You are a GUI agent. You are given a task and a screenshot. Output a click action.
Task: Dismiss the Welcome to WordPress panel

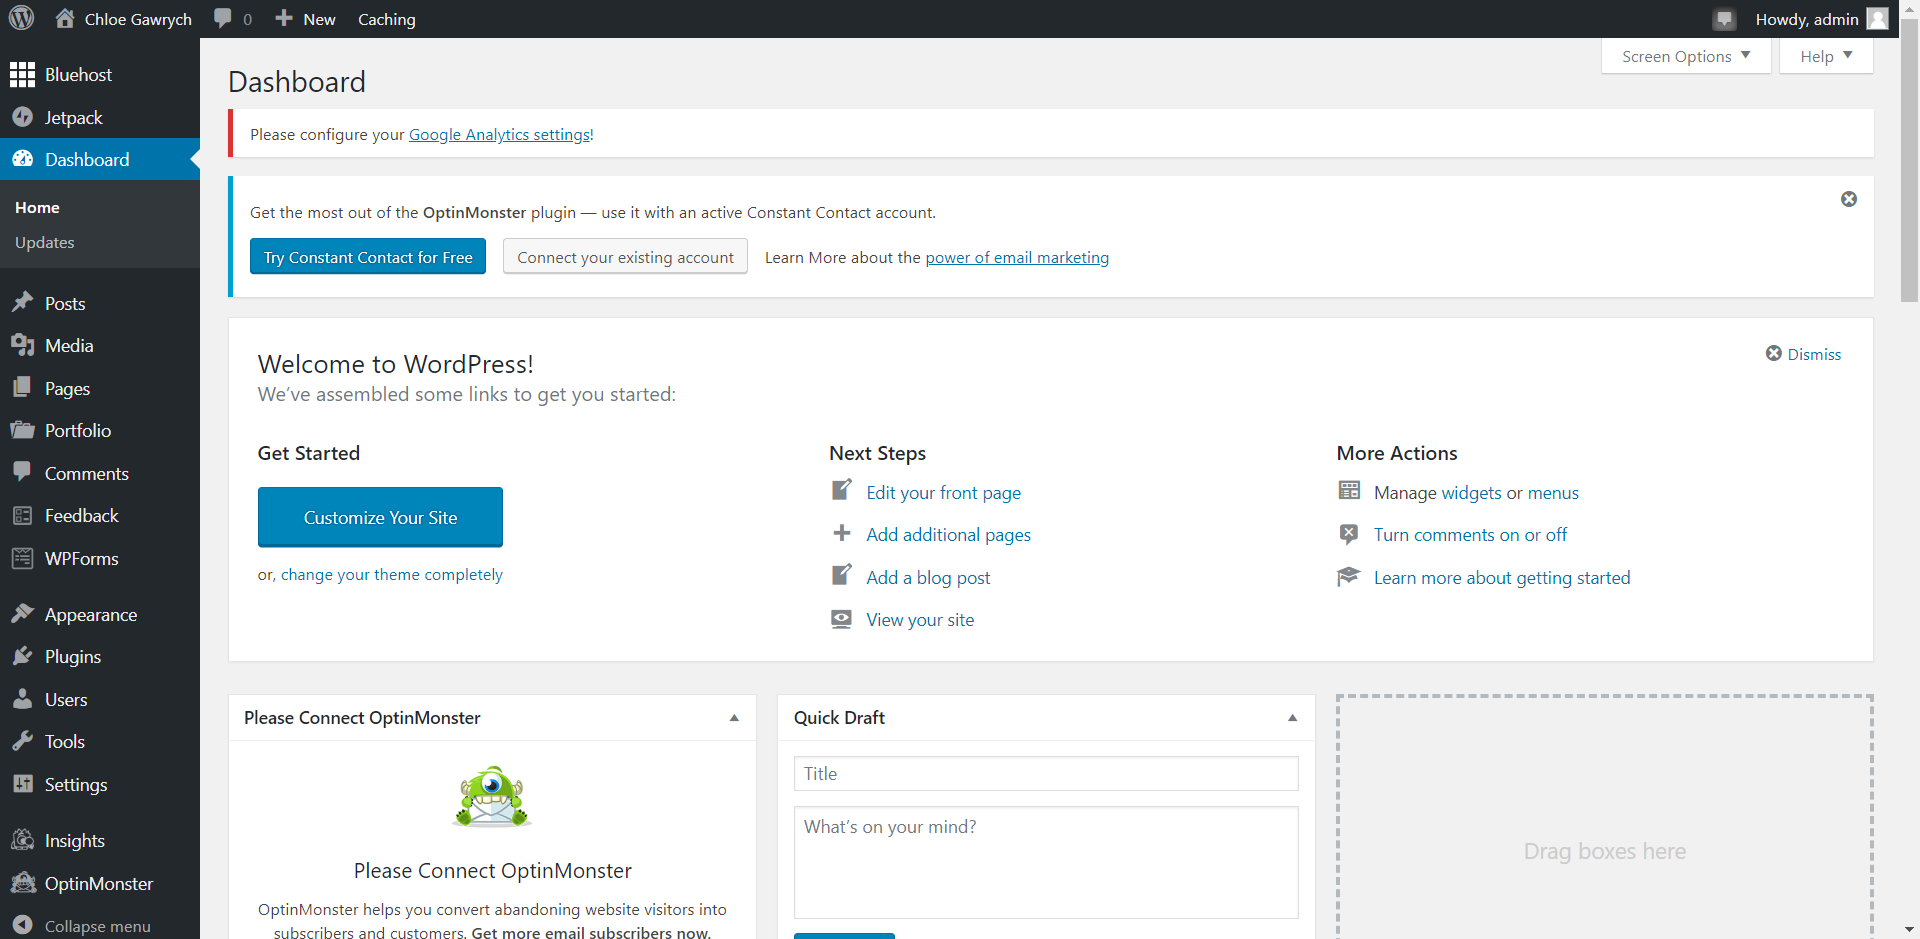click(1803, 354)
